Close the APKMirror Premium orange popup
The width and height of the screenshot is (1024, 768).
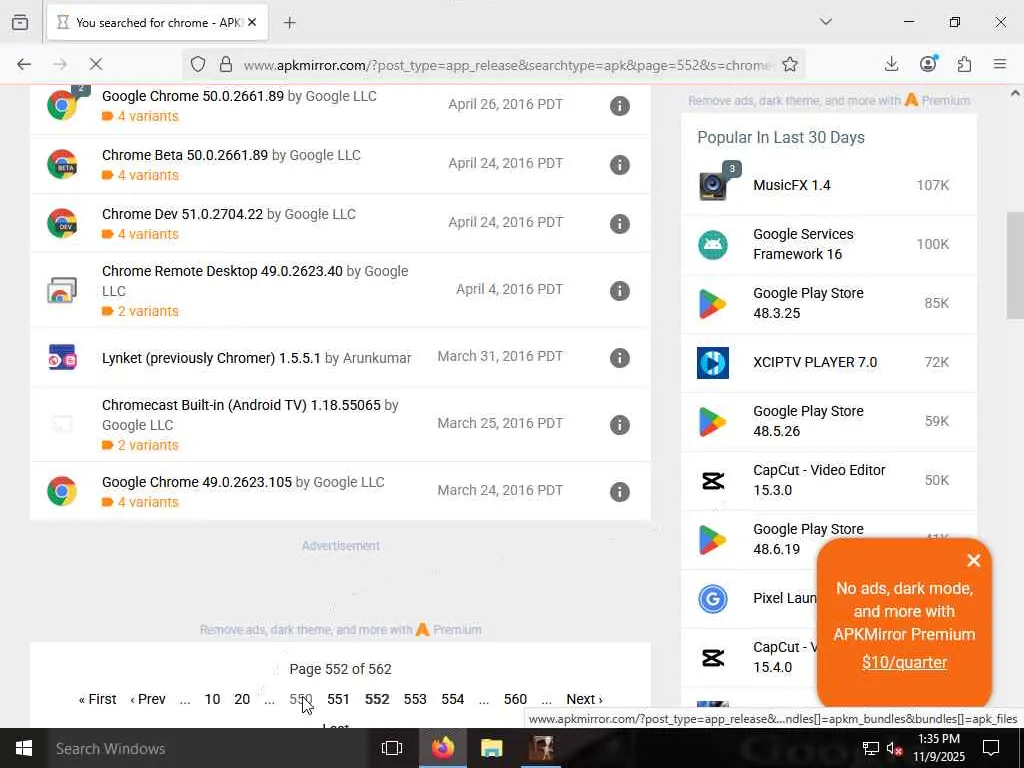pos(974,560)
